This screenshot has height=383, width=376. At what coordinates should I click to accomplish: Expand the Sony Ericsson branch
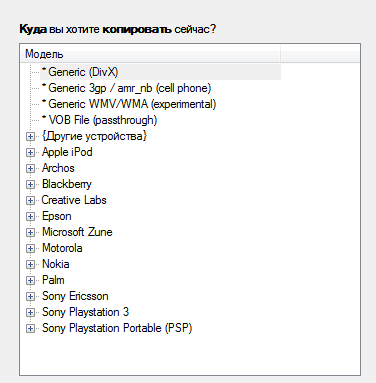(30, 296)
